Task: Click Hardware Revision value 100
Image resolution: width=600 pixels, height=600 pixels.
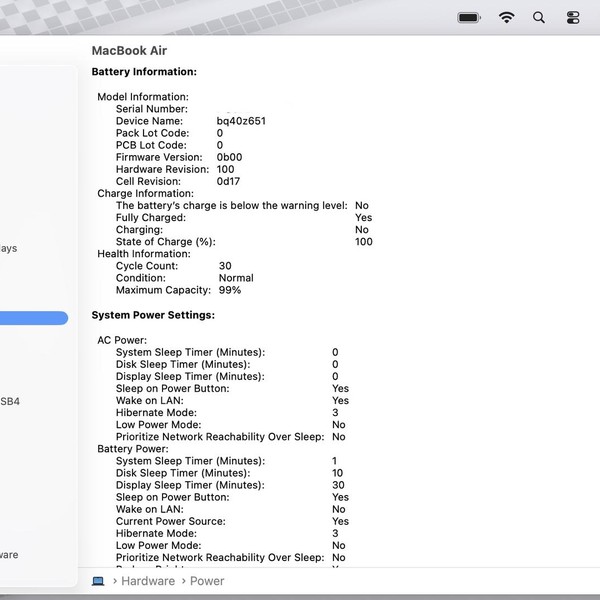Action: [225, 169]
